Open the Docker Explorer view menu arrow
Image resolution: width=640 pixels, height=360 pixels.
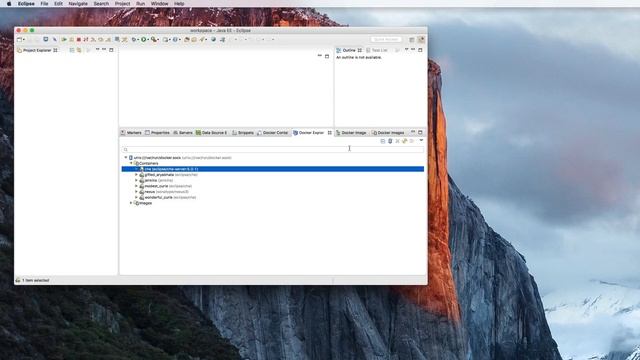click(421, 140)
